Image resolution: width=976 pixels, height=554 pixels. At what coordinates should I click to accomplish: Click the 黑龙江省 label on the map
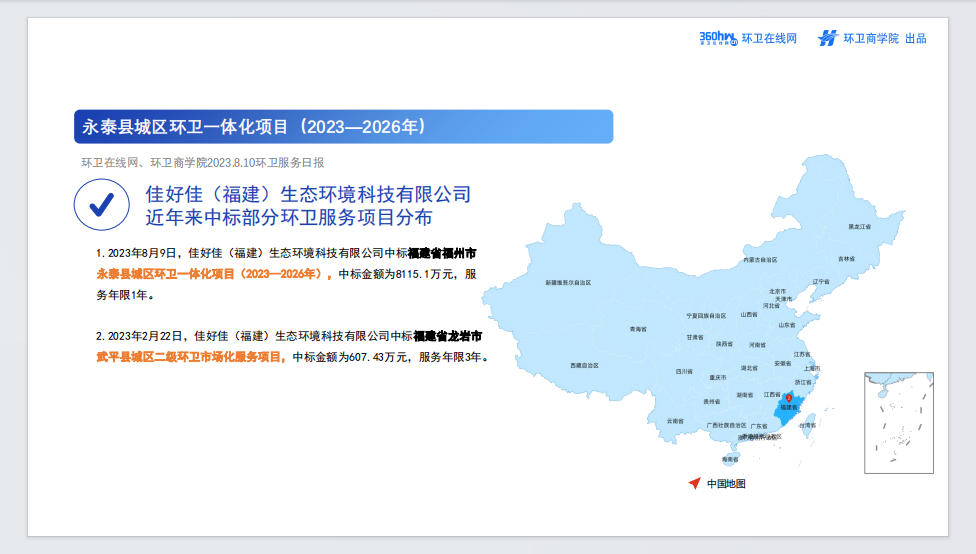[x=860, y=227]
